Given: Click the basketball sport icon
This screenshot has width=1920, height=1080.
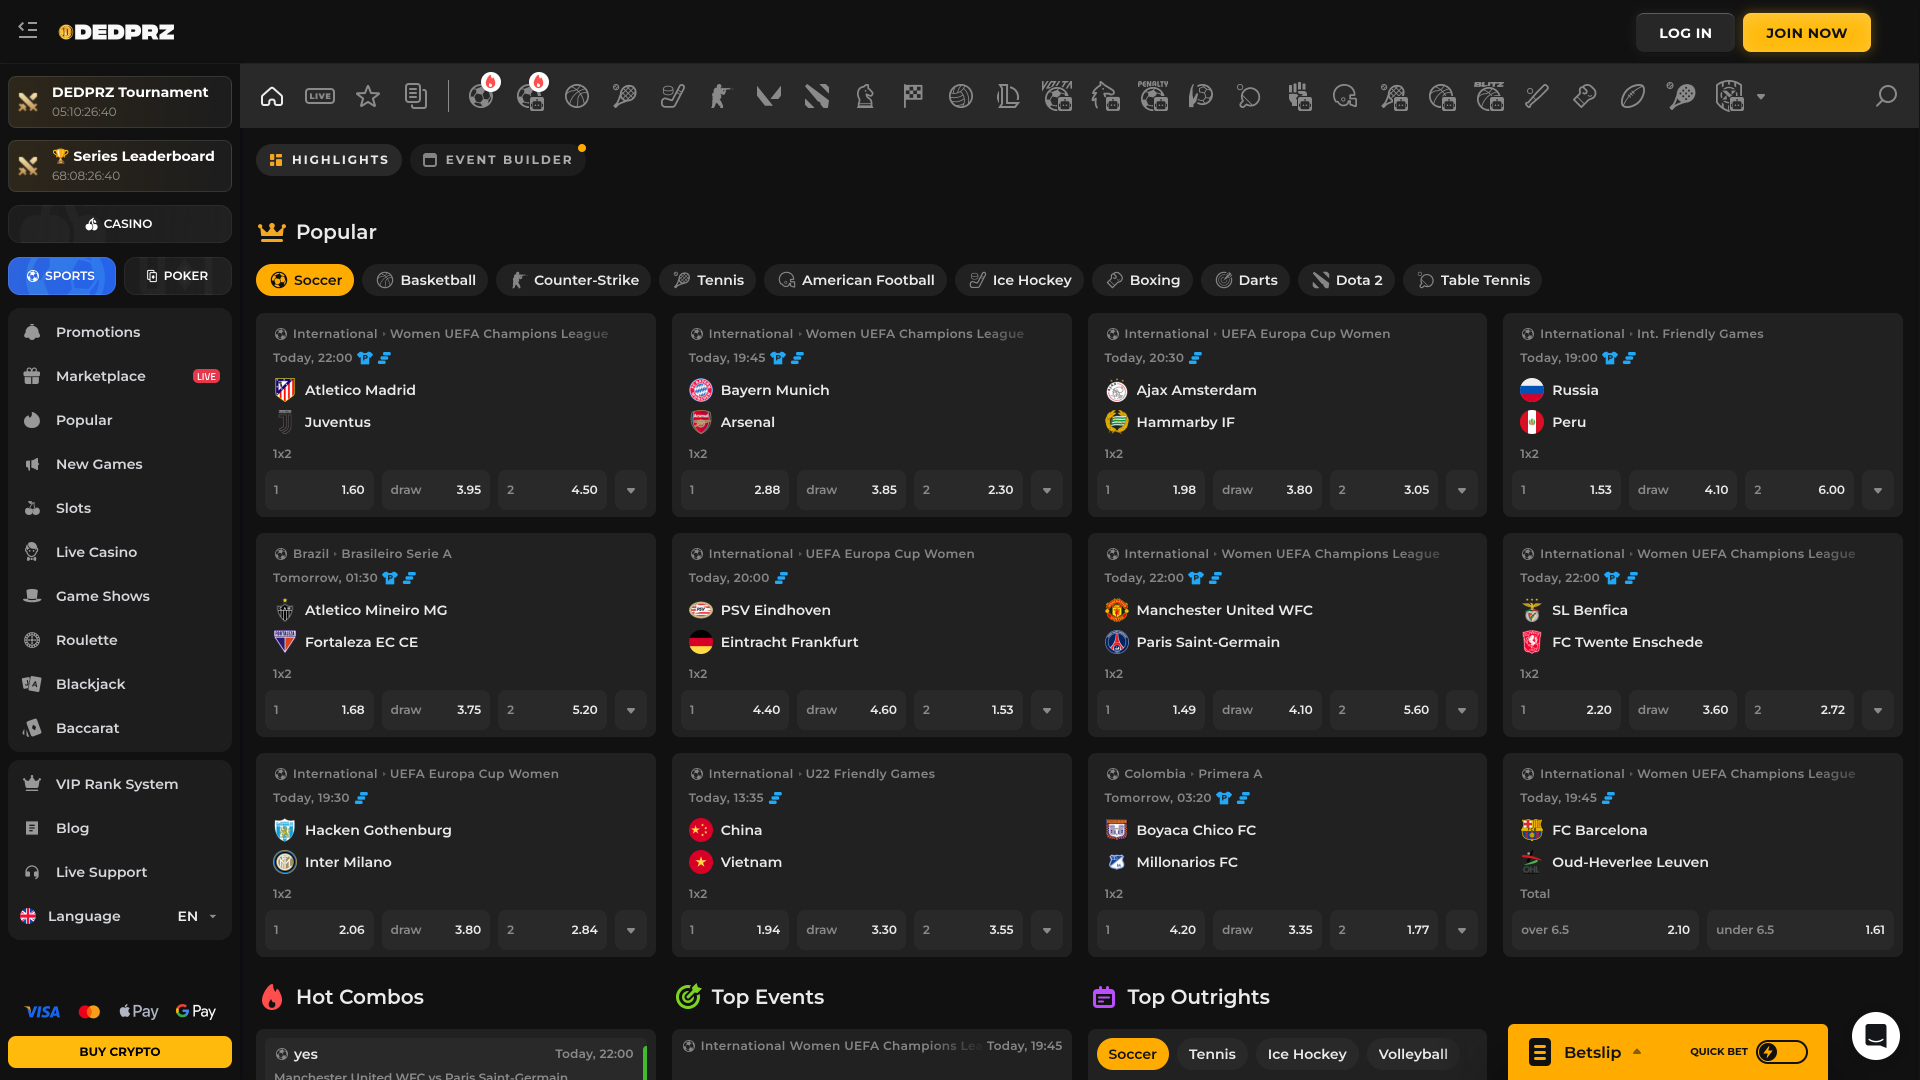Looking at the screenshot, I should coord(576,96).
